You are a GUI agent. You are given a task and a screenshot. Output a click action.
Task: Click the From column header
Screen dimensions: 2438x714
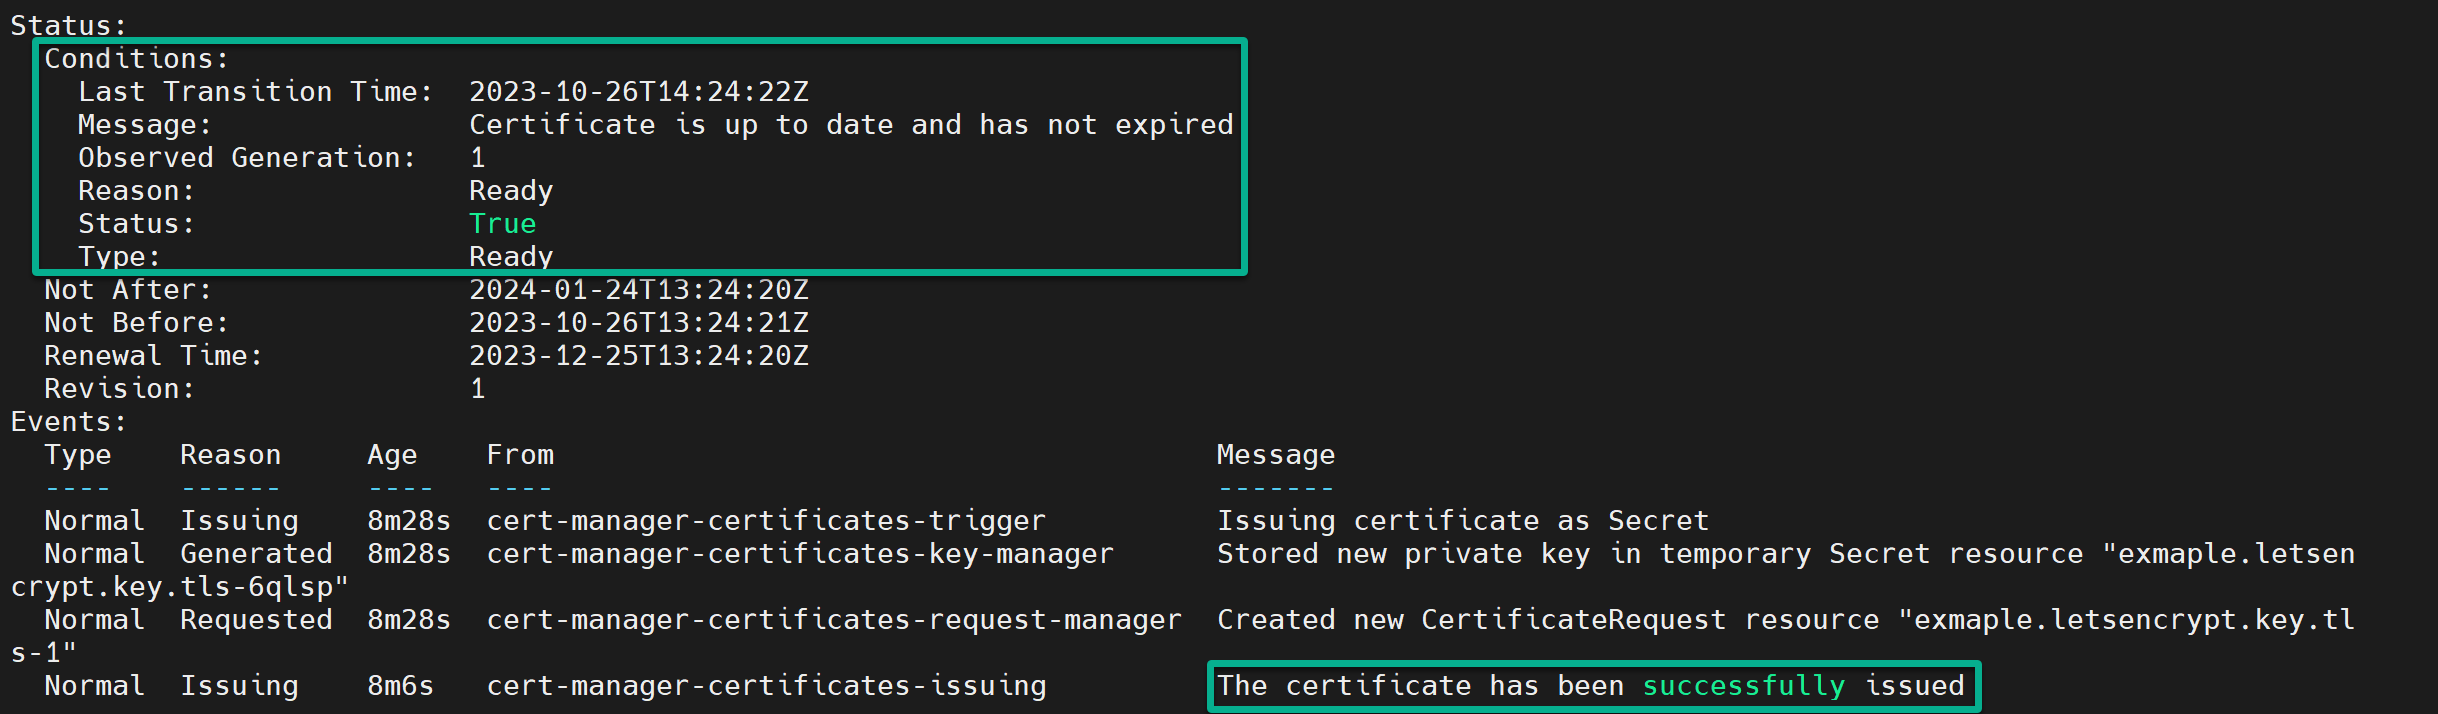pyautogui.click(x=520, y=454)
